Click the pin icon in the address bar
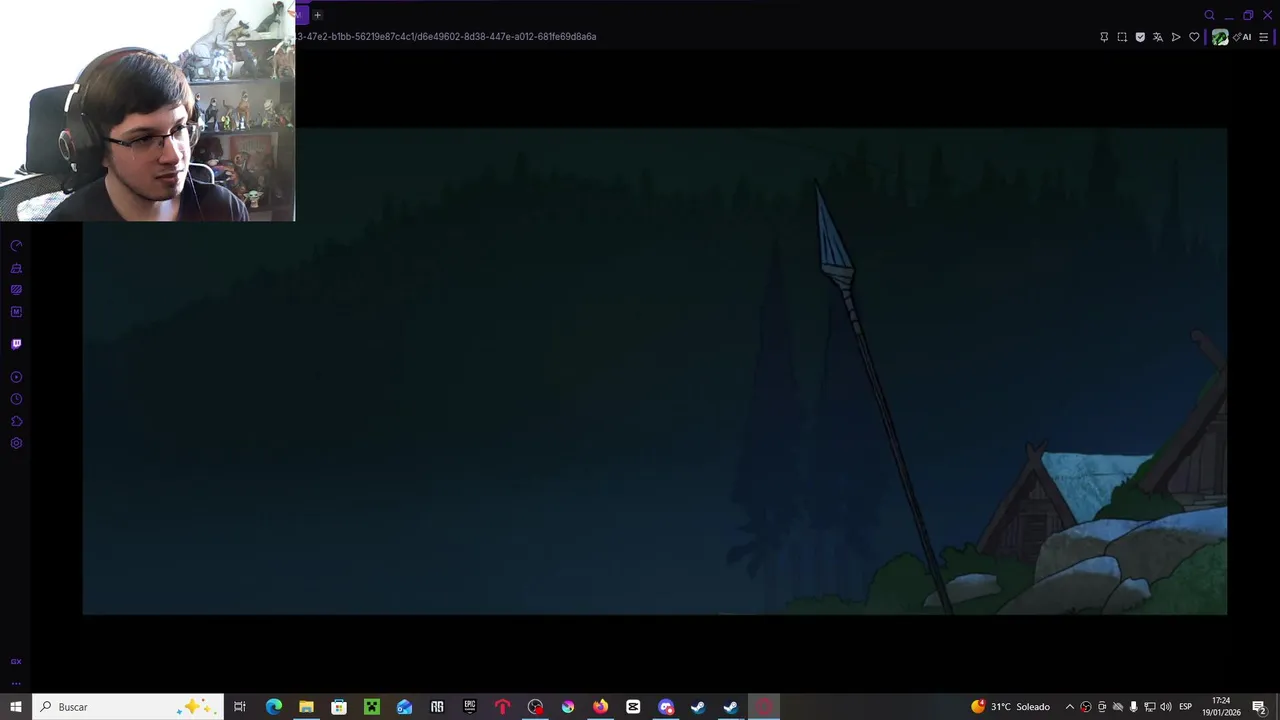This screenshot has height=720, width=1280. tap(1104, 37)
